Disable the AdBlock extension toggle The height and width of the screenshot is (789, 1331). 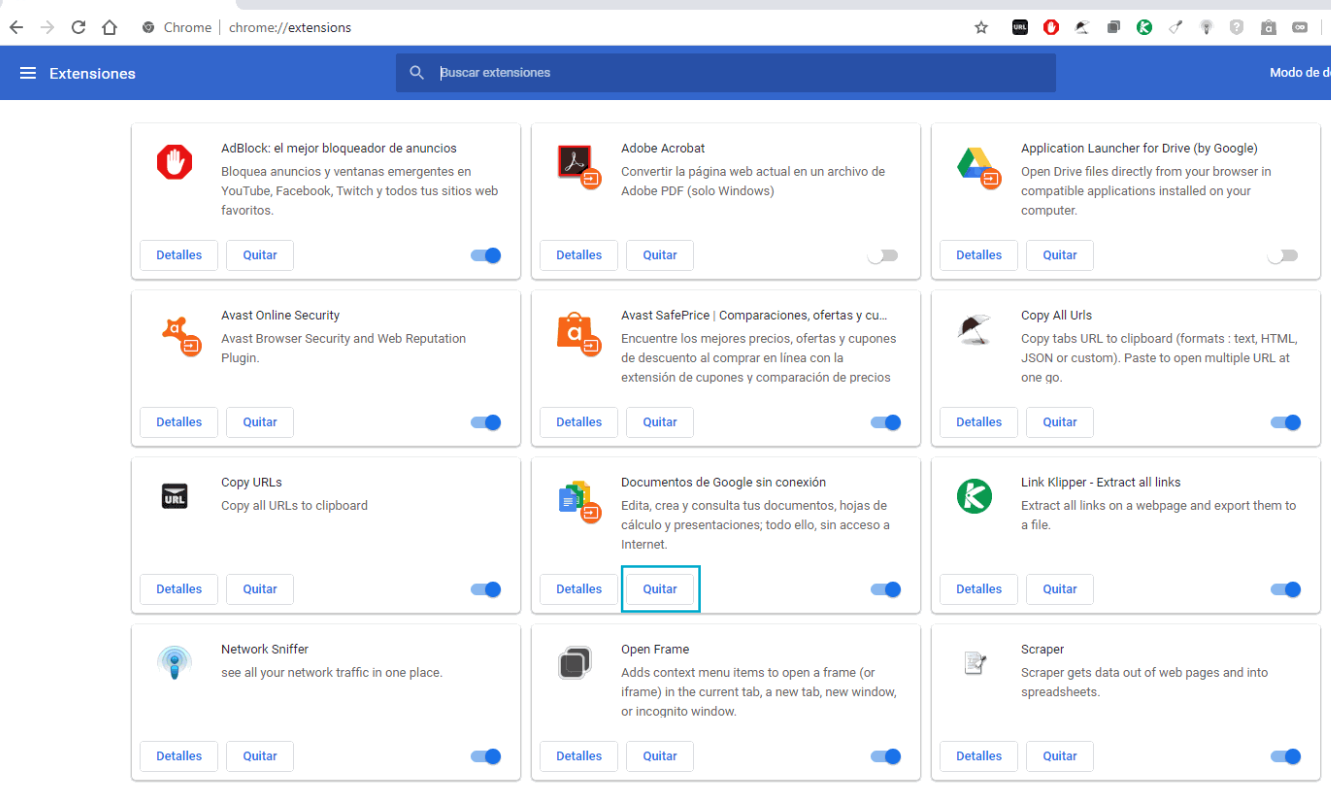485,255
